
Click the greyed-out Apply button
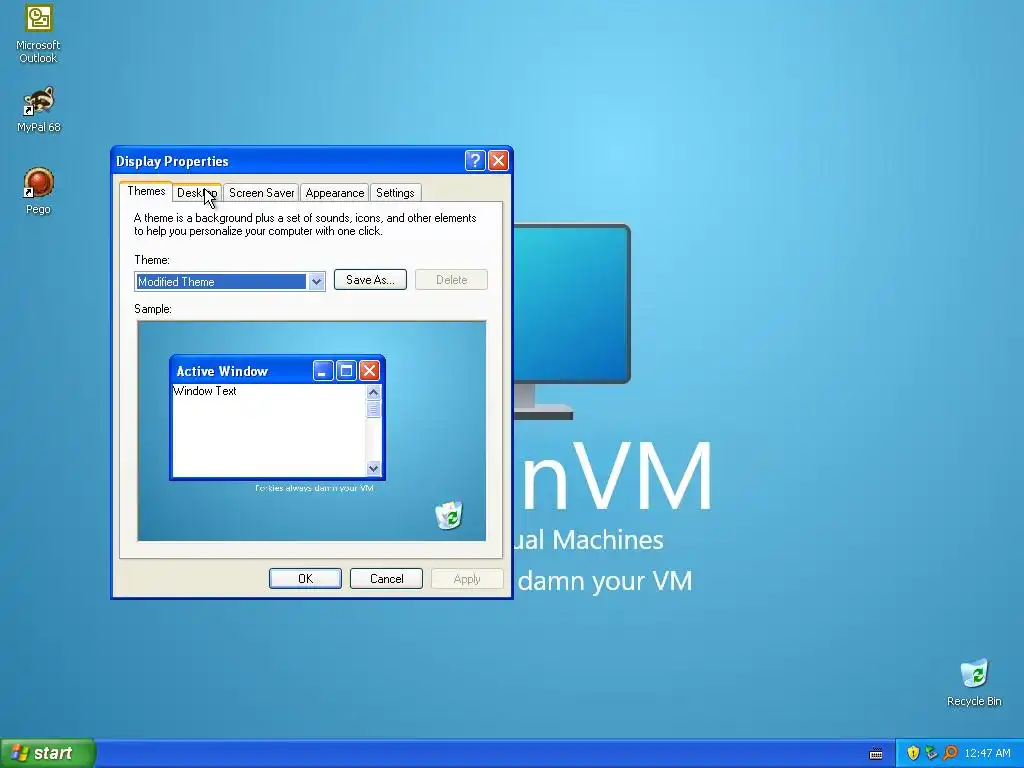pos(467,579)
